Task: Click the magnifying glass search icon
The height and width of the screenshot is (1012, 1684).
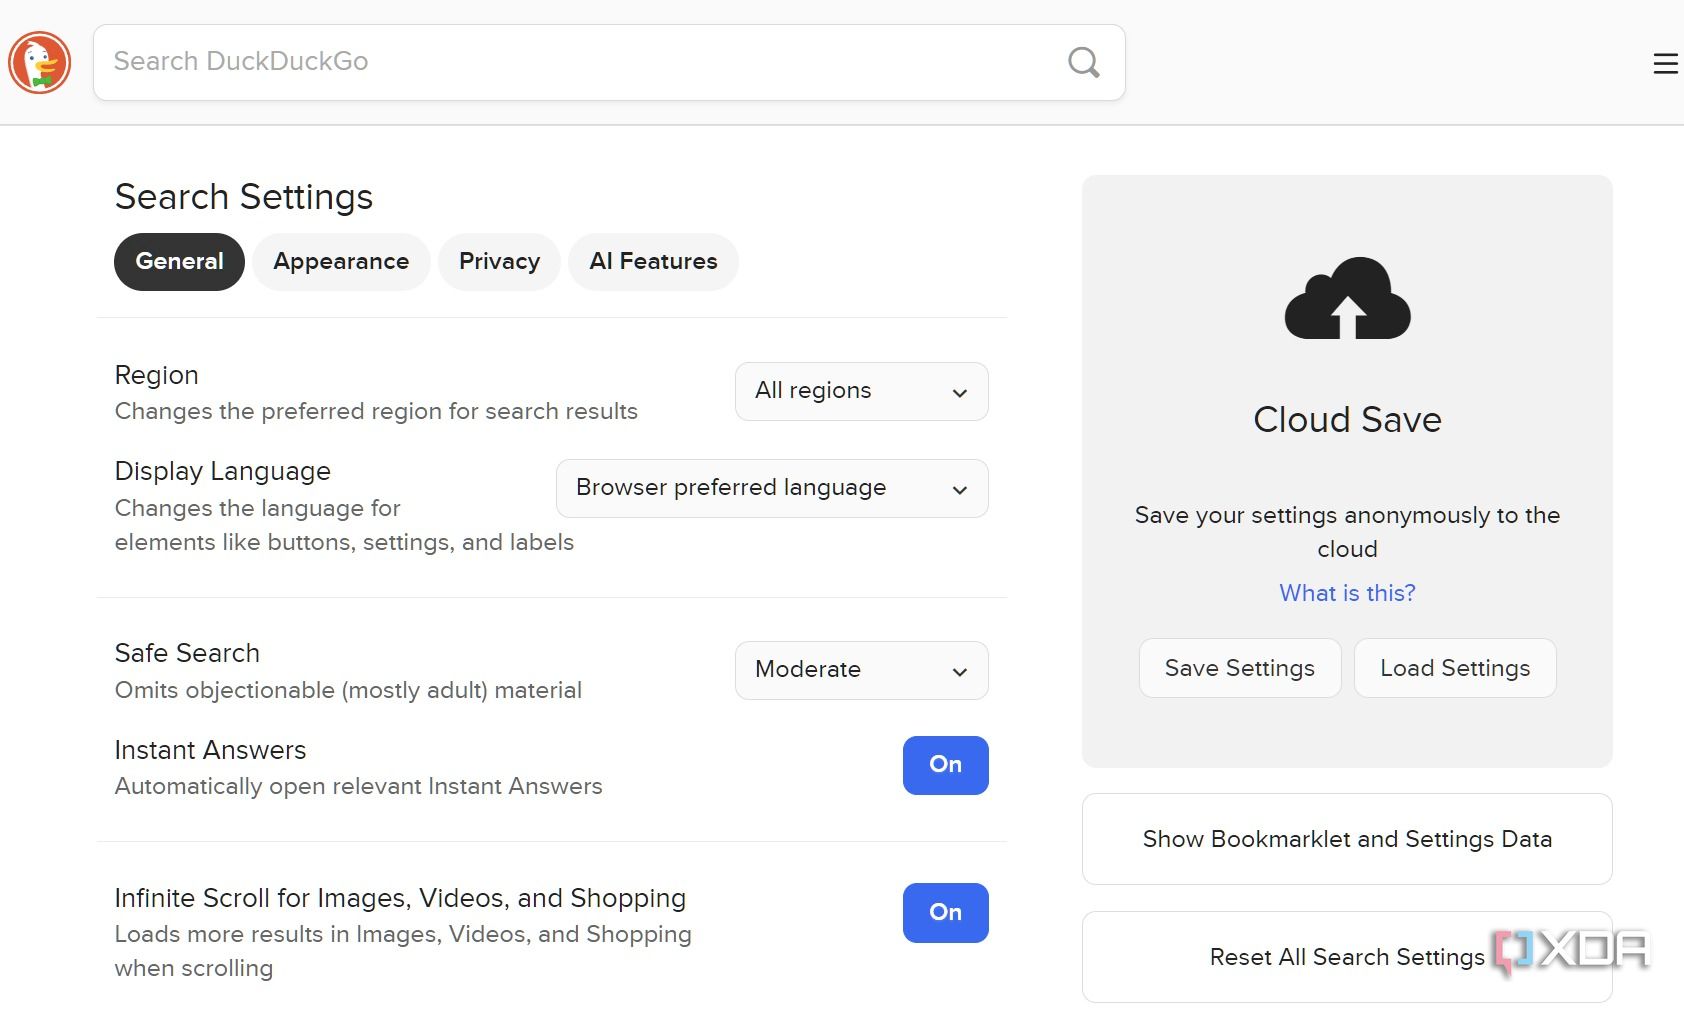Action: click(x=1084, y=62)
